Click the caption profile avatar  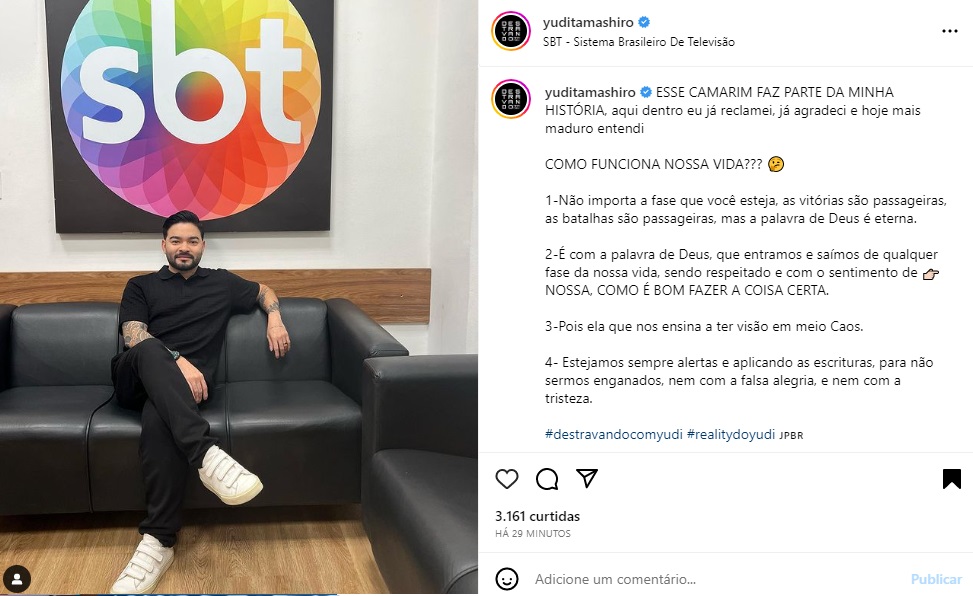(x=510, y=99)
